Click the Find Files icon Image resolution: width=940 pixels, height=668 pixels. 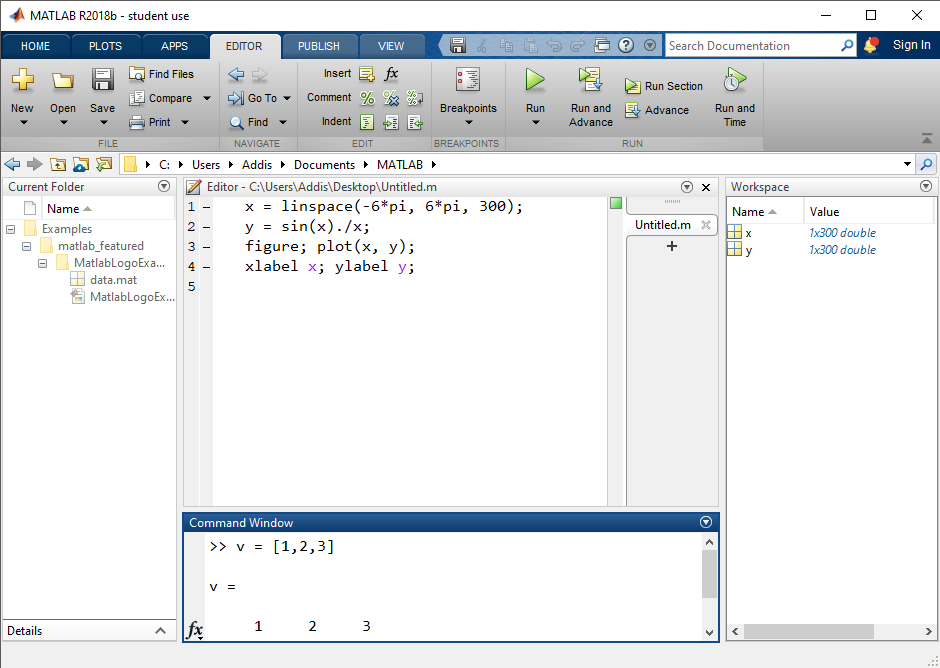point(138,74)
